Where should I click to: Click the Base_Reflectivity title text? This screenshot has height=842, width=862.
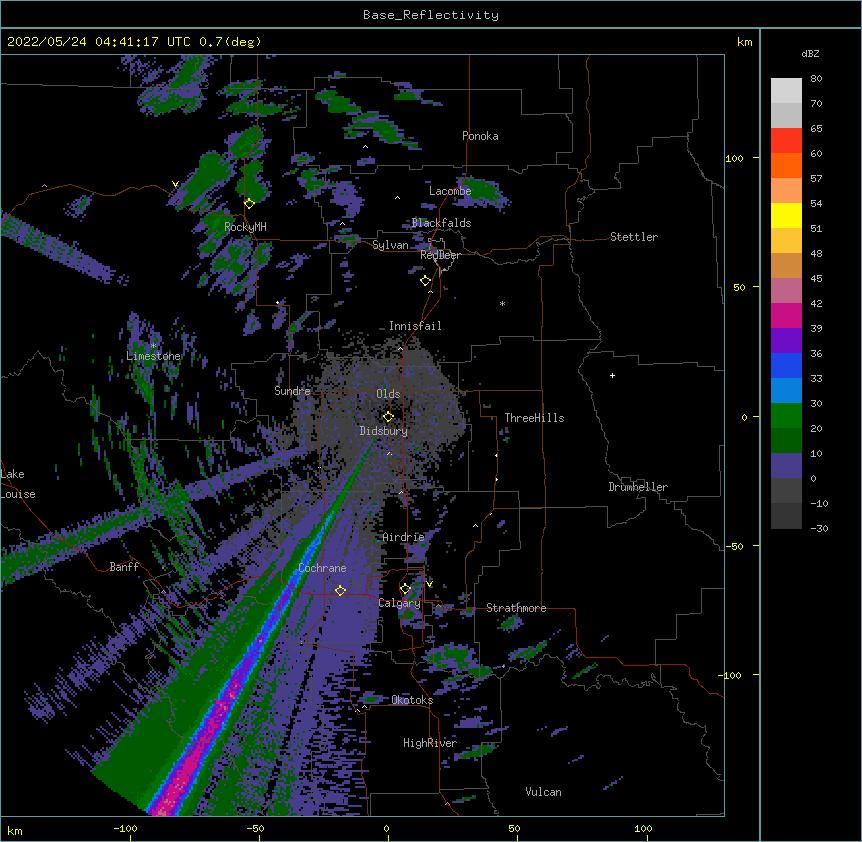click(431, 15)
